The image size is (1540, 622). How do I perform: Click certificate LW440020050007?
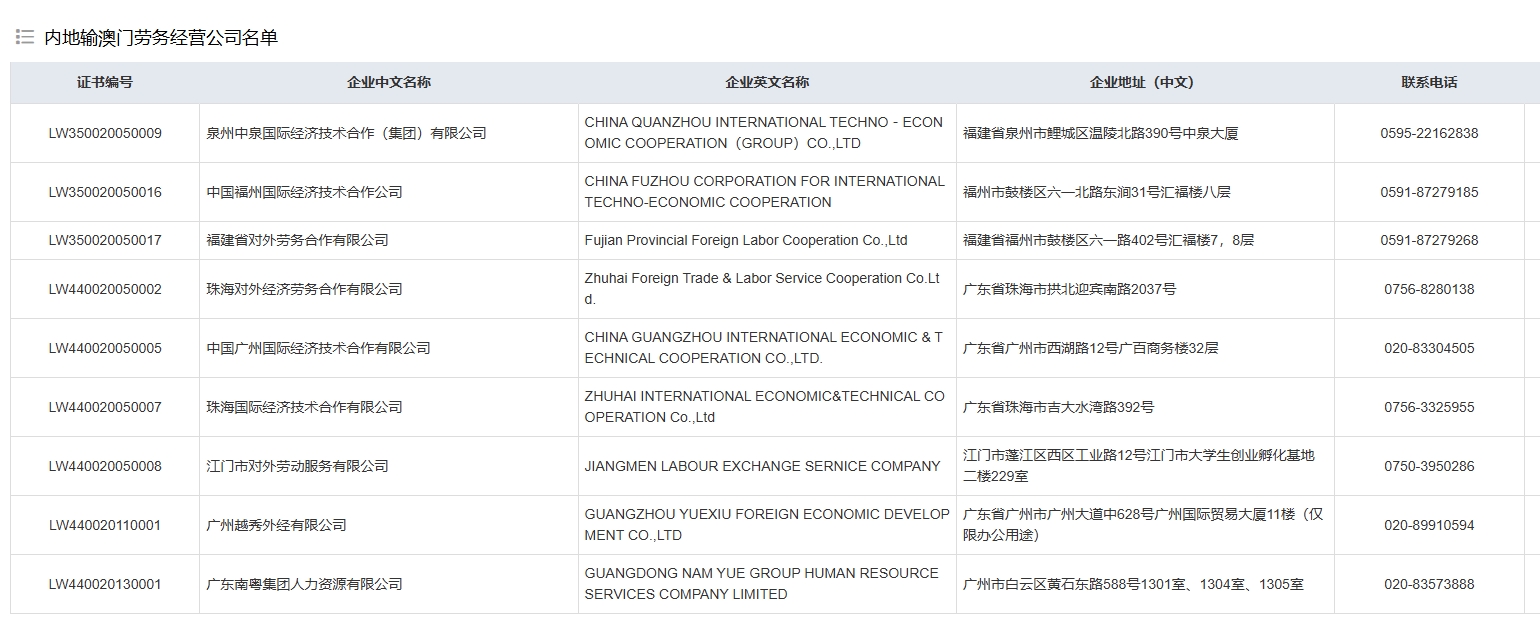coord(105,407)
